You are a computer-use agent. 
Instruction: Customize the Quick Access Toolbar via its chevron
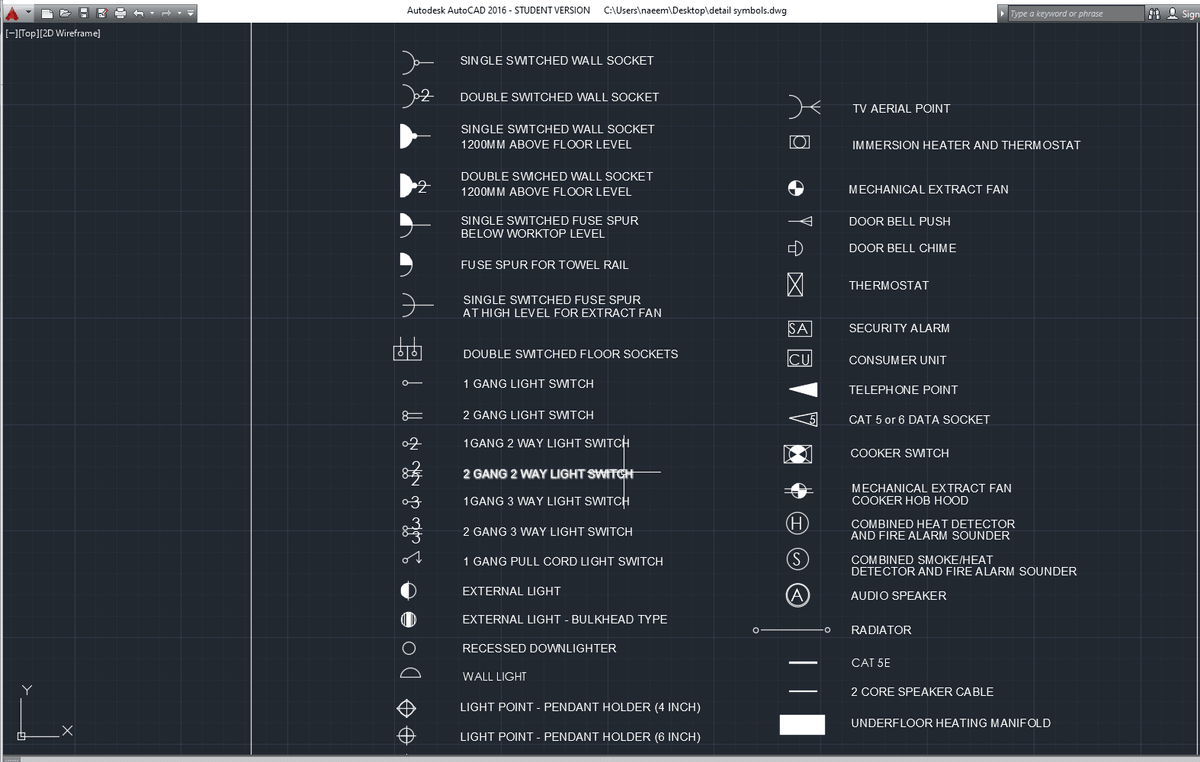pos(189,13)
